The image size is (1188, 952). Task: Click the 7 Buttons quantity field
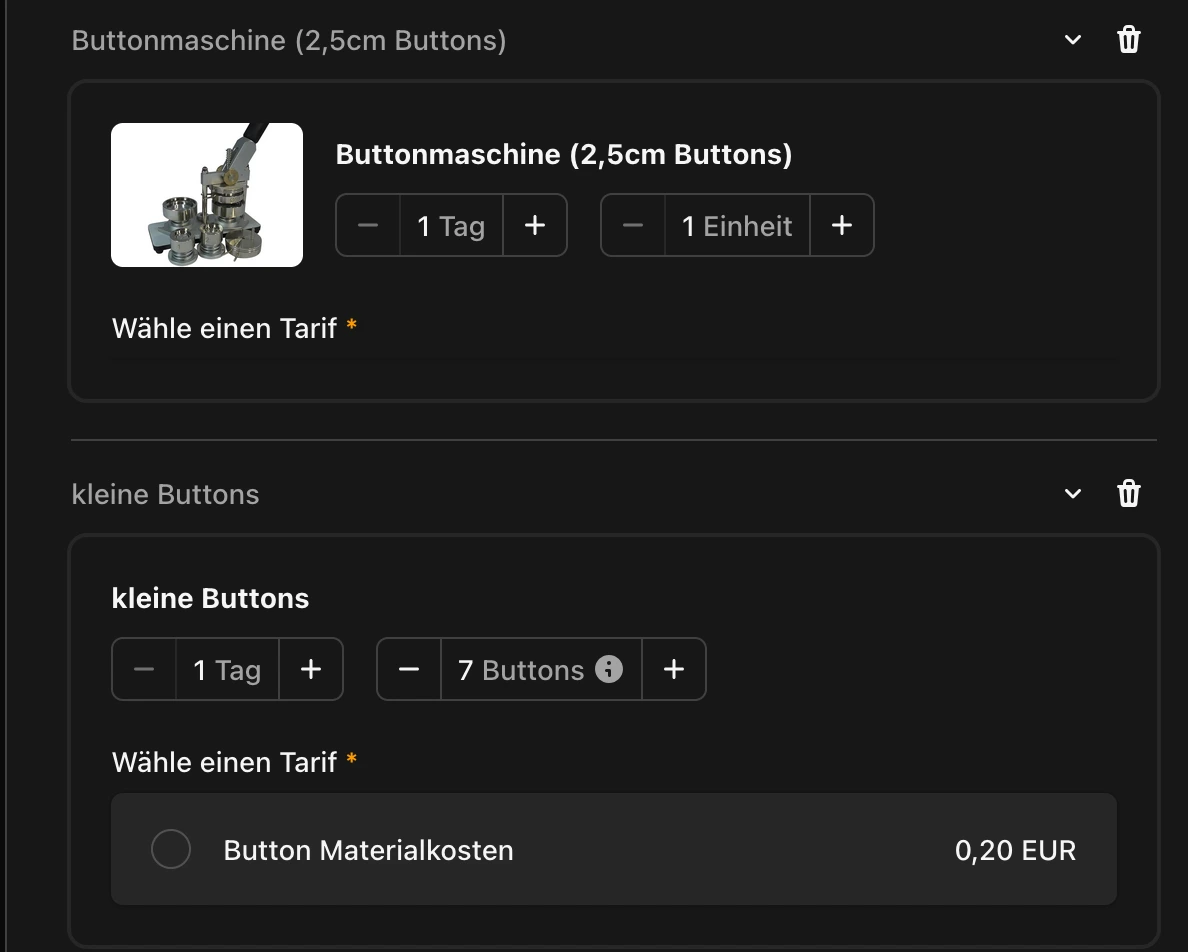[x=541, y=669]
